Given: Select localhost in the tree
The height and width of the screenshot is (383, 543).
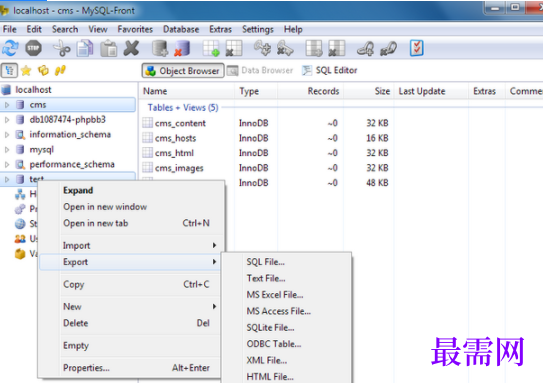Looking at the screenshot, I should (x=33, y=90).
